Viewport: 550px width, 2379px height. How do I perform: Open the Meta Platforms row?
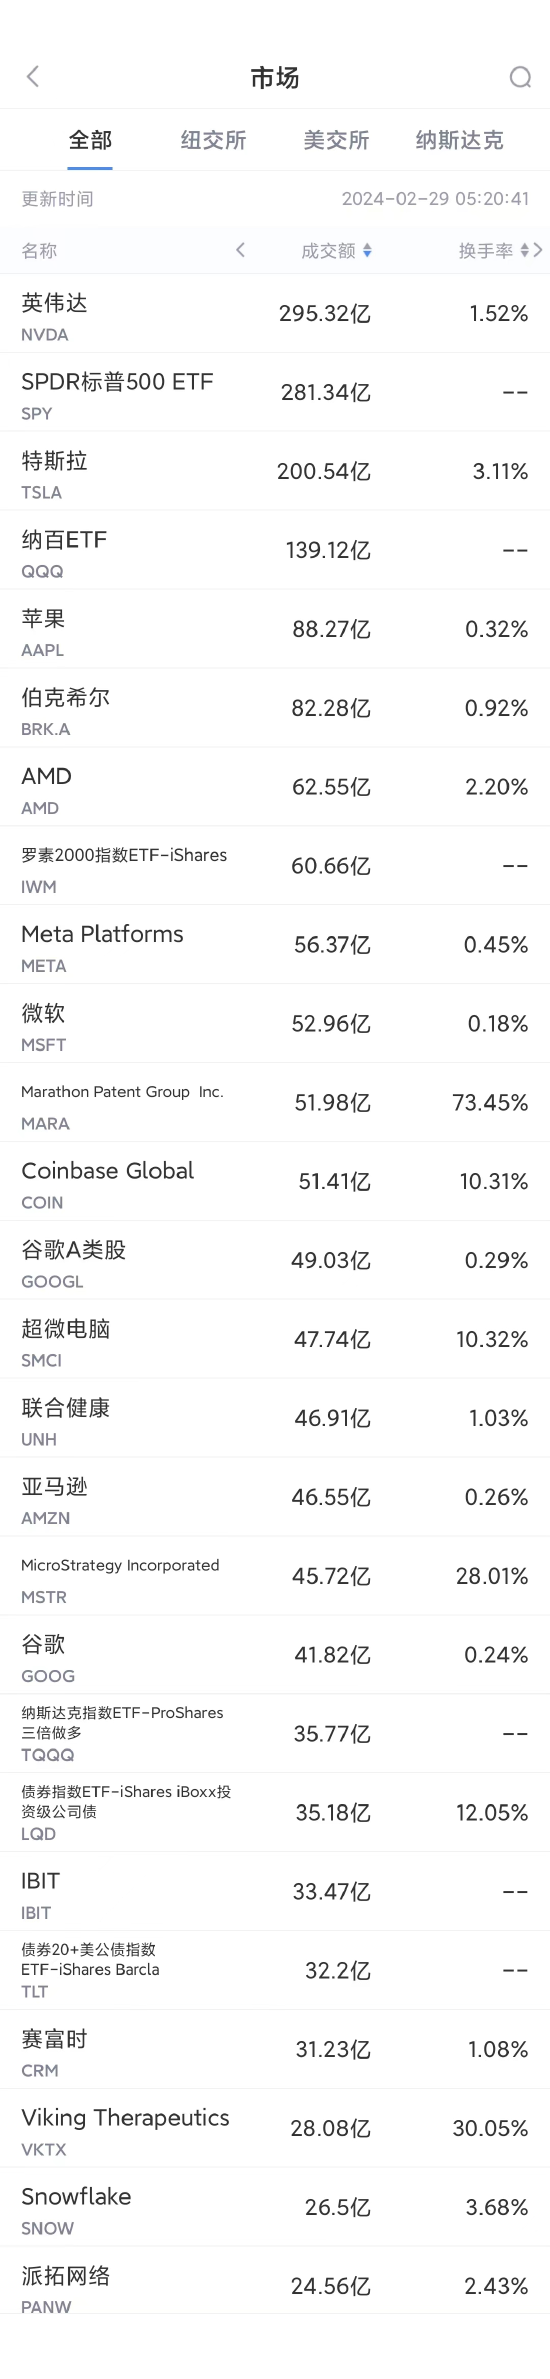(275, 946)
